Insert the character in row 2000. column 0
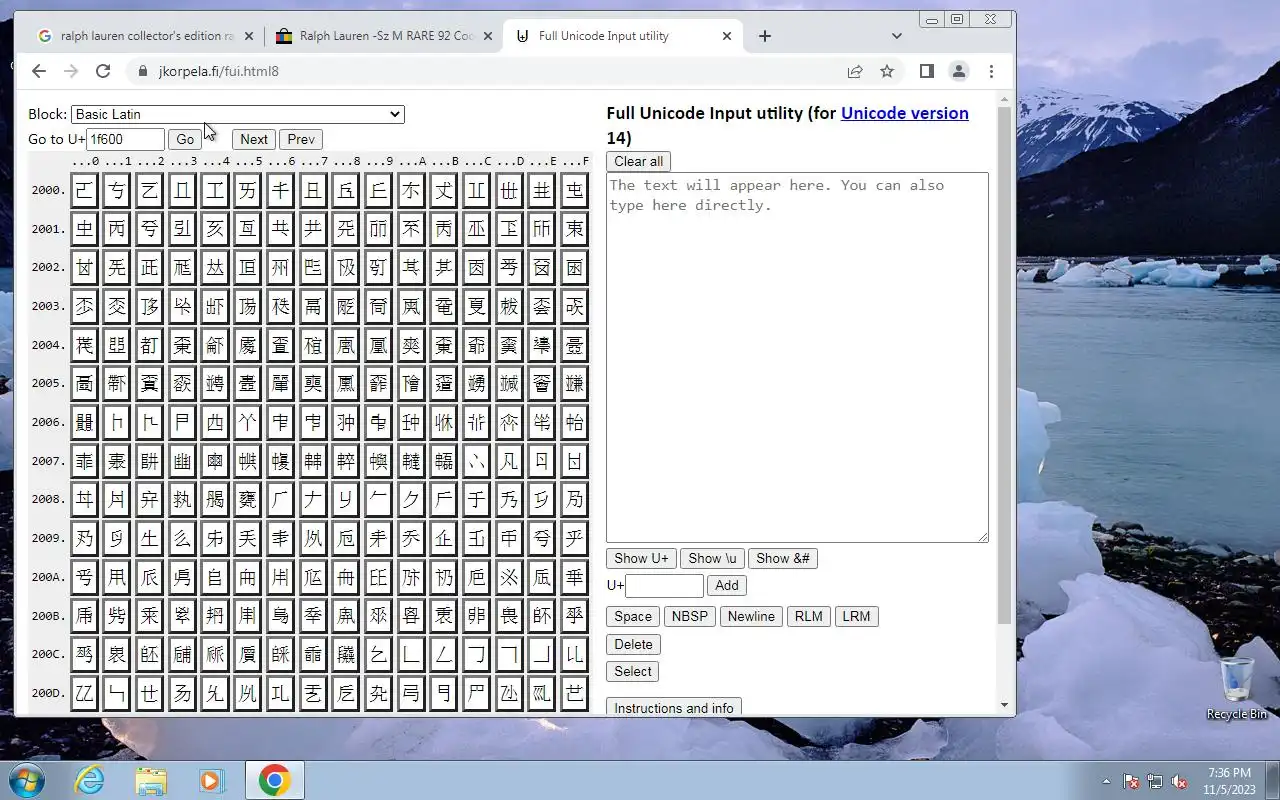 tap(84, 190)
